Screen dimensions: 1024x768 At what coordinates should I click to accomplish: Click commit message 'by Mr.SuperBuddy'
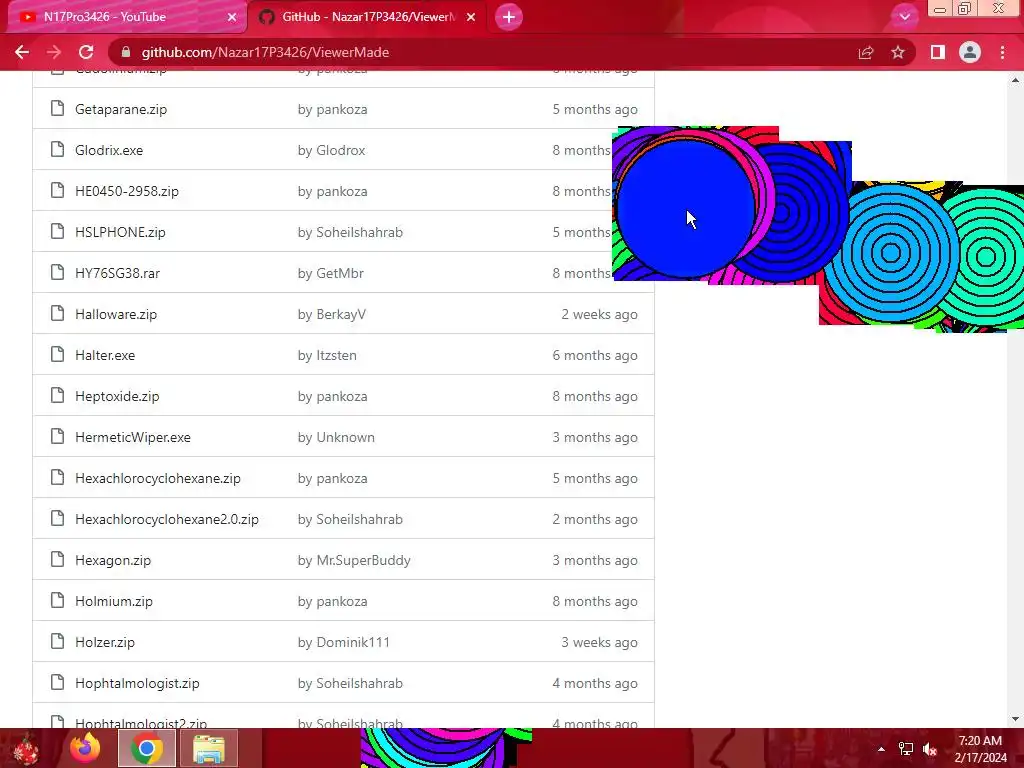coord(354,560)
